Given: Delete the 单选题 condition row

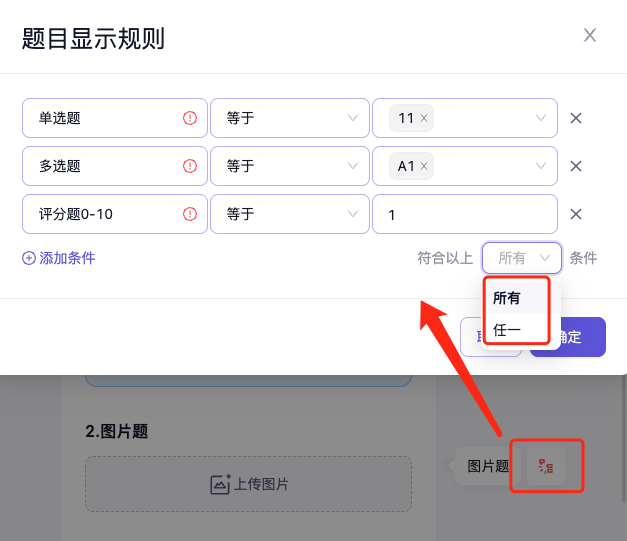Looking at the screenshot, I should (576, 118).
